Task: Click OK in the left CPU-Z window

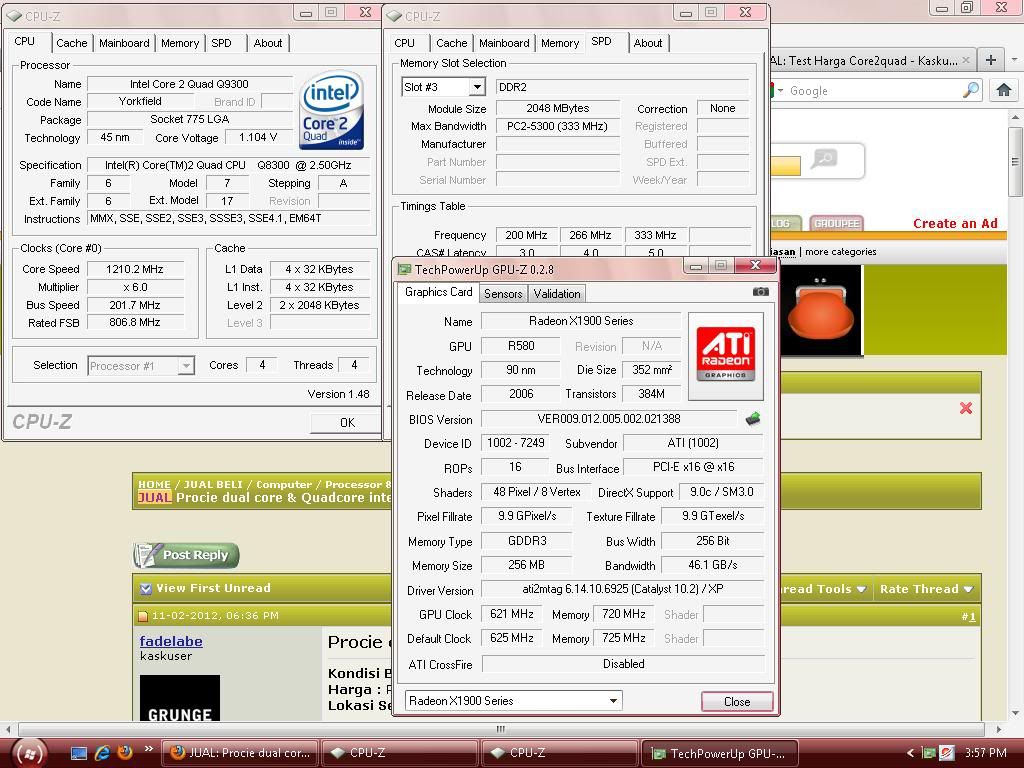Action: (x=347, y=423)
